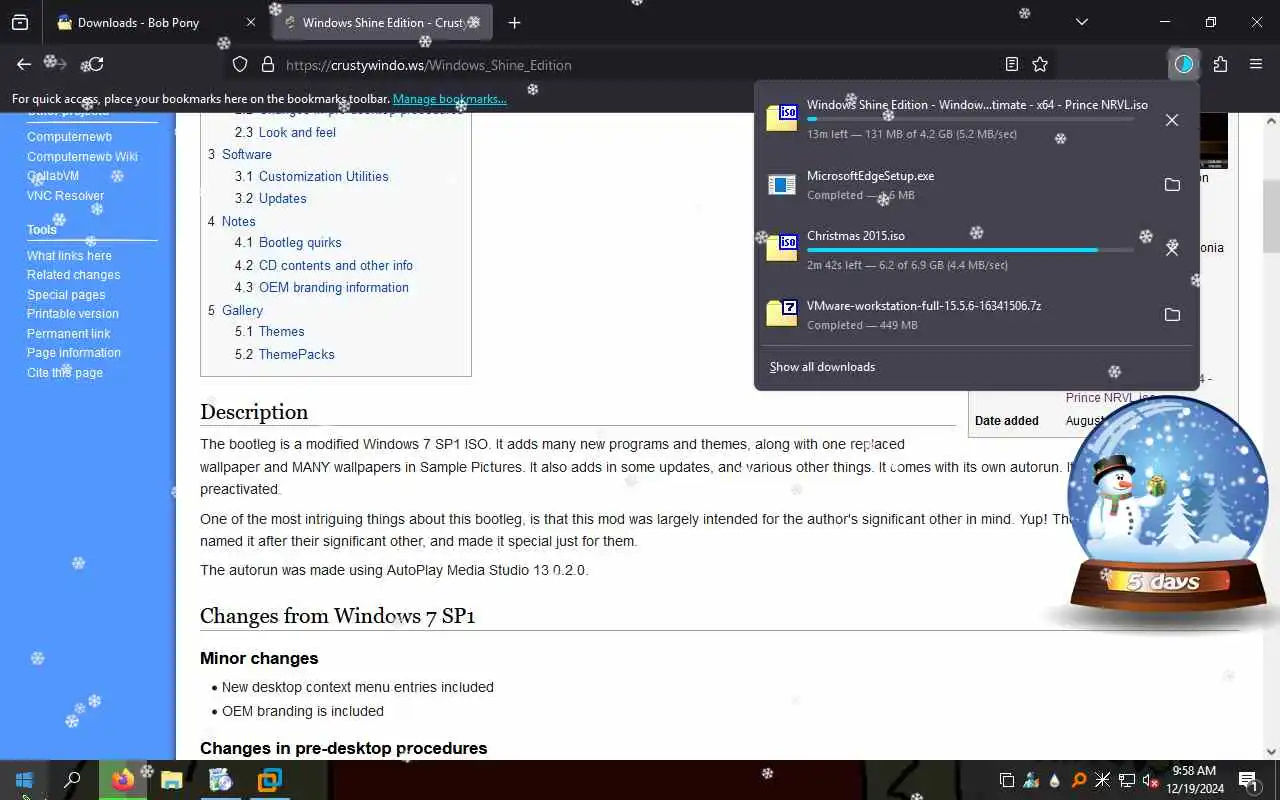Open the CollabVM sidebar link

(x=53, y=176)
